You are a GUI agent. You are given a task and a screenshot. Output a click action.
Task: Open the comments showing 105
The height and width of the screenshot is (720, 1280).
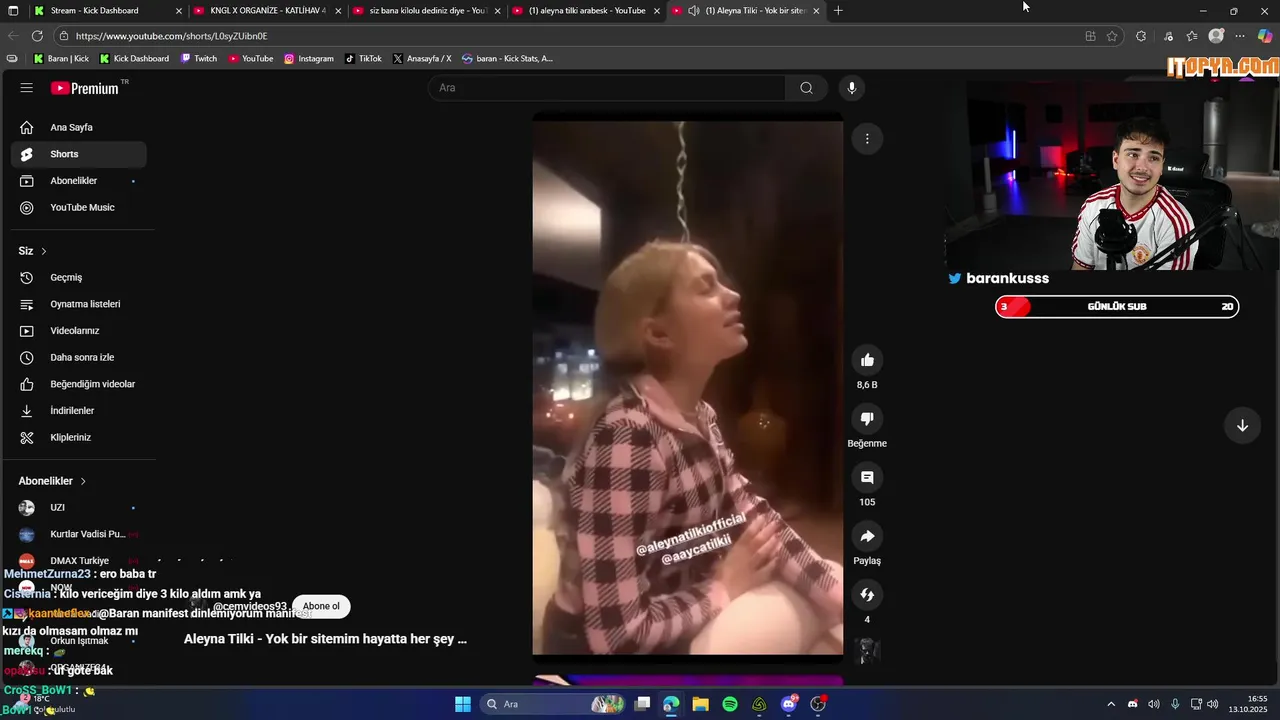click(867, 477)
